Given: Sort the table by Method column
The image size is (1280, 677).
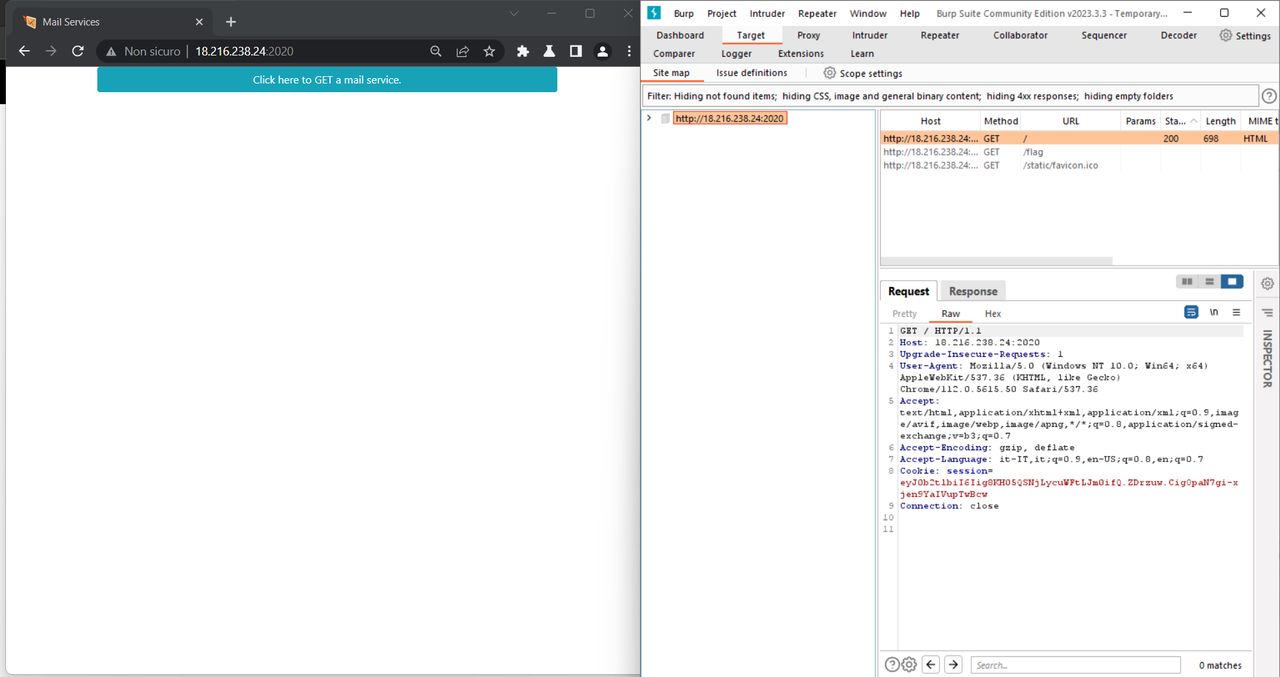Looking at the screenshot, I should click(1001, 121).
